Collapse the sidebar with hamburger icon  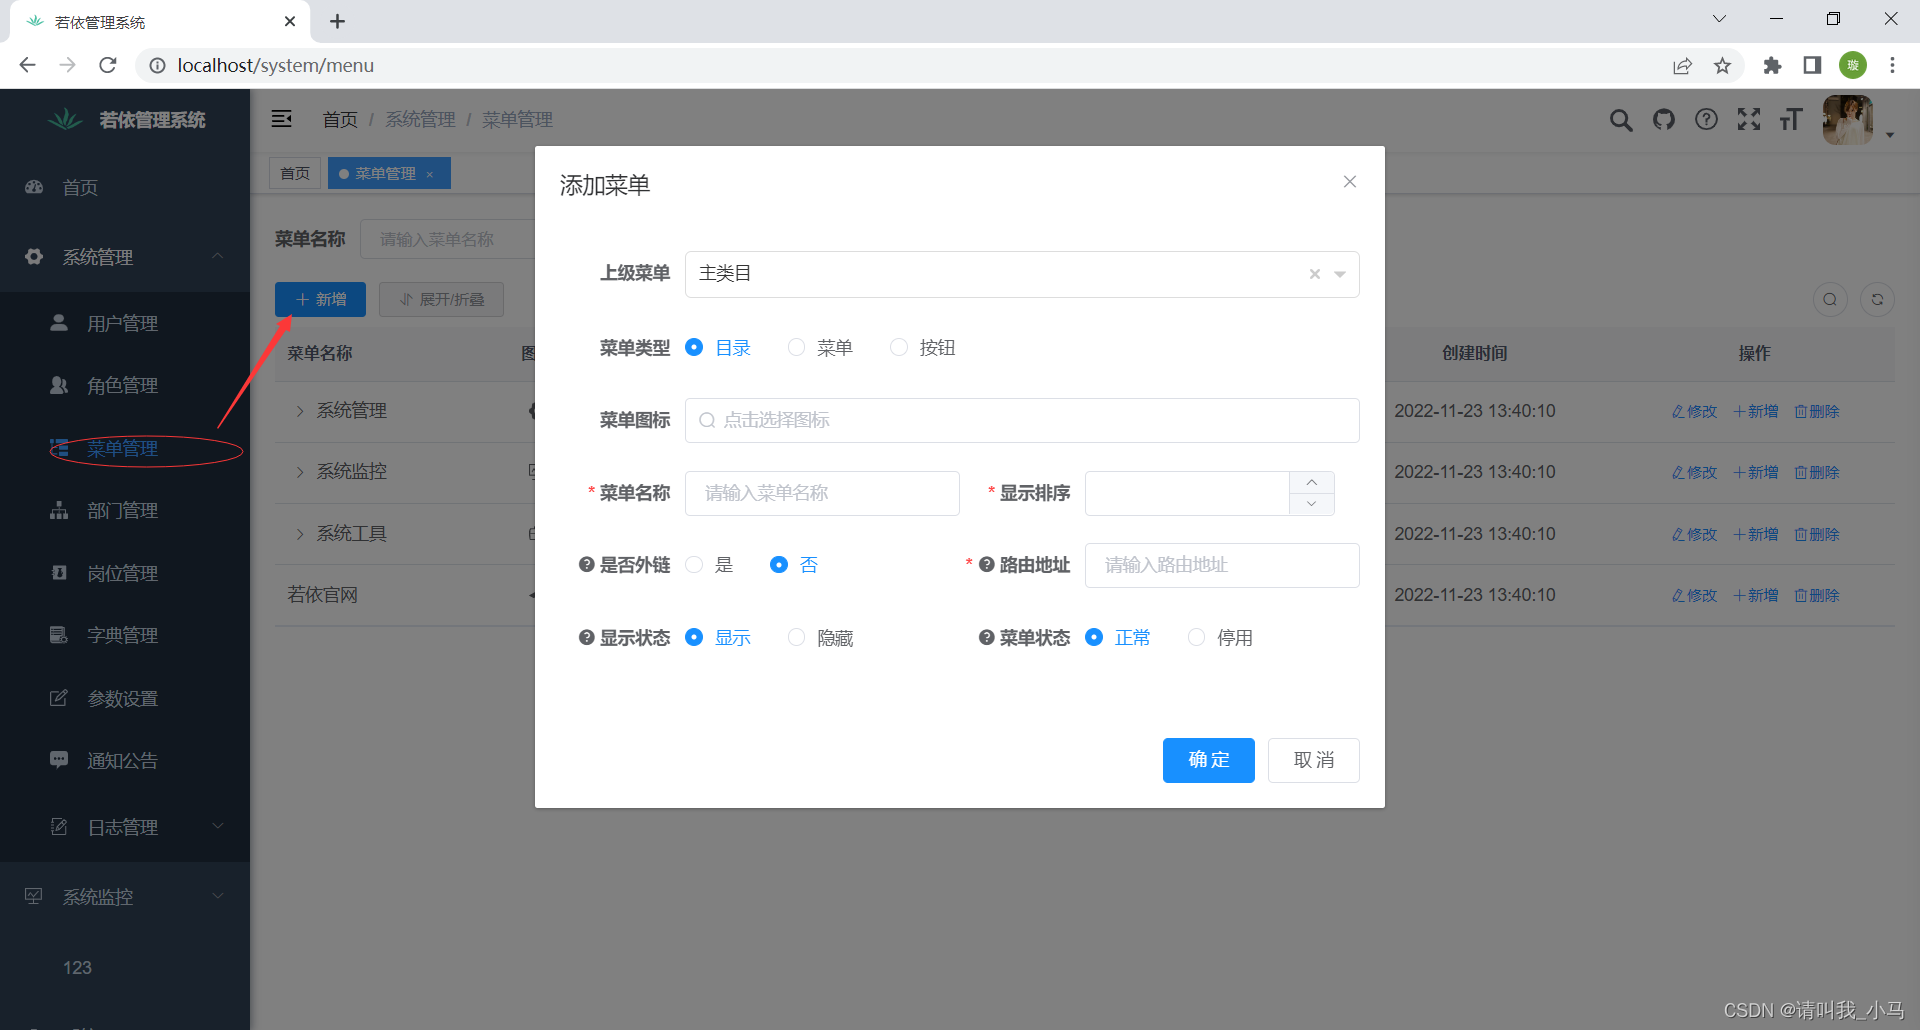[282, 118]
